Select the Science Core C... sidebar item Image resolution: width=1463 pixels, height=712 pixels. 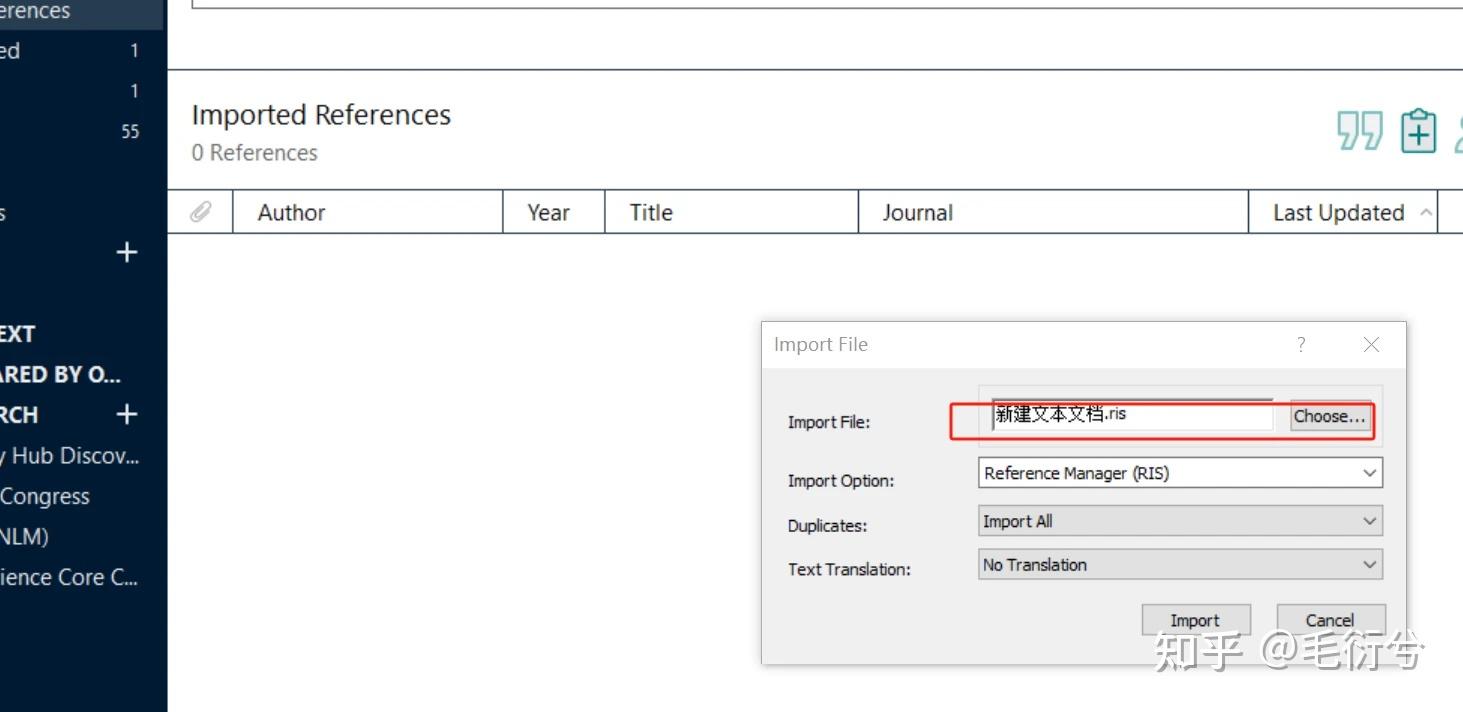click(70, 577)
